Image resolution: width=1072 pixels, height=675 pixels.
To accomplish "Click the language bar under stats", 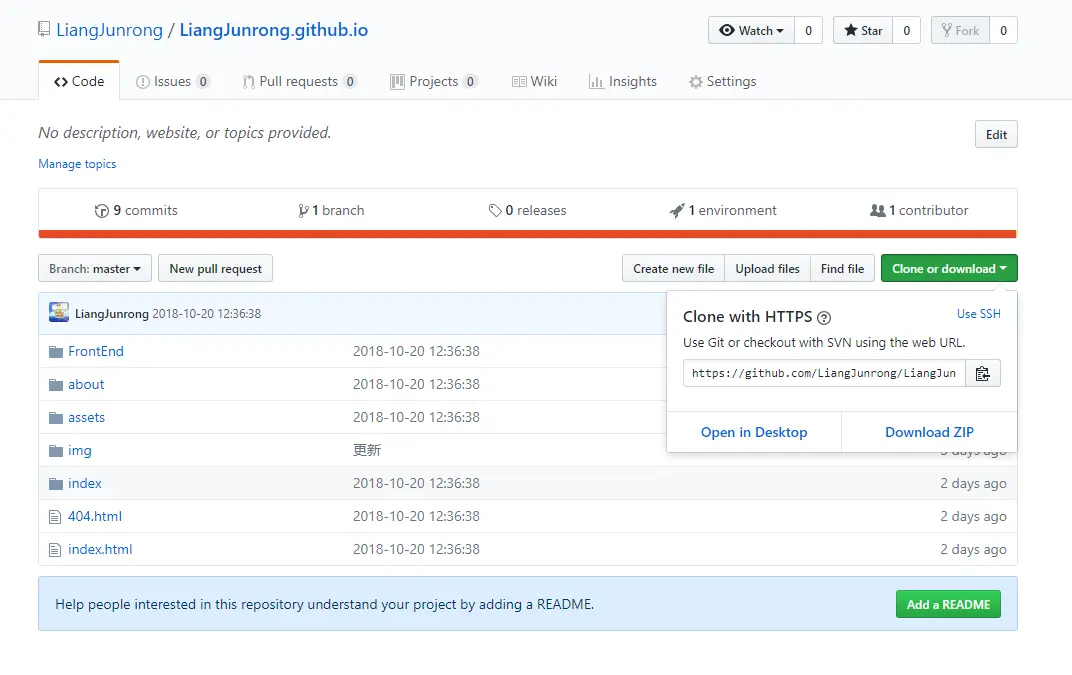I will (527, 234).
